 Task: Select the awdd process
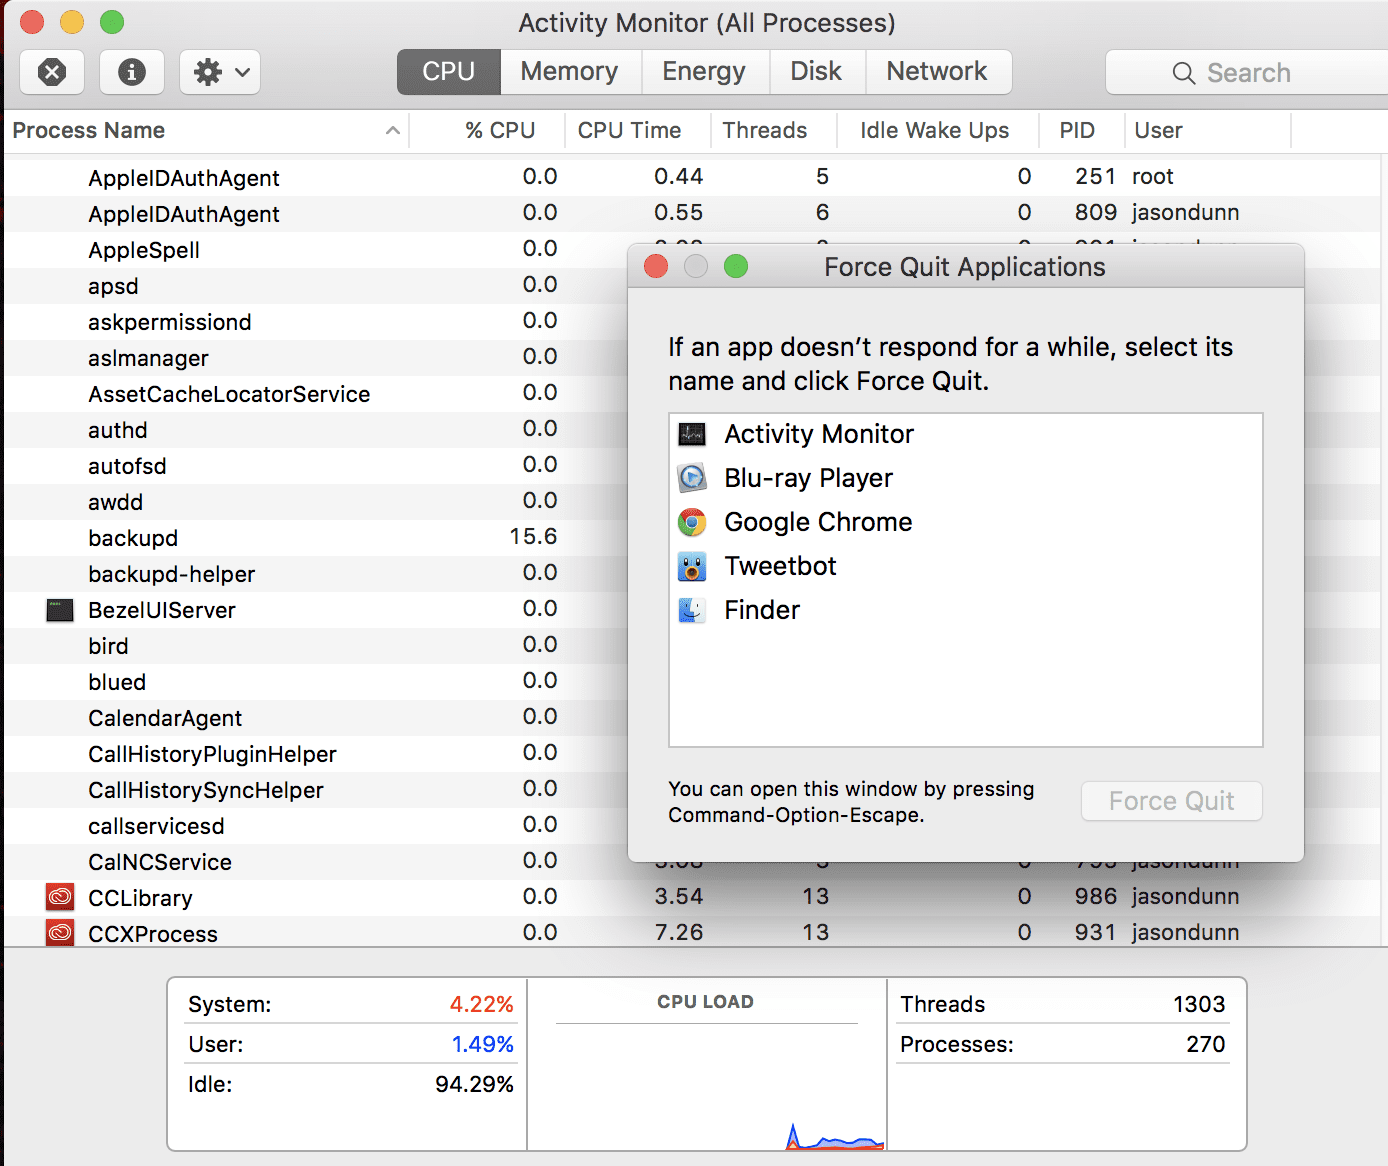[115, 502]
